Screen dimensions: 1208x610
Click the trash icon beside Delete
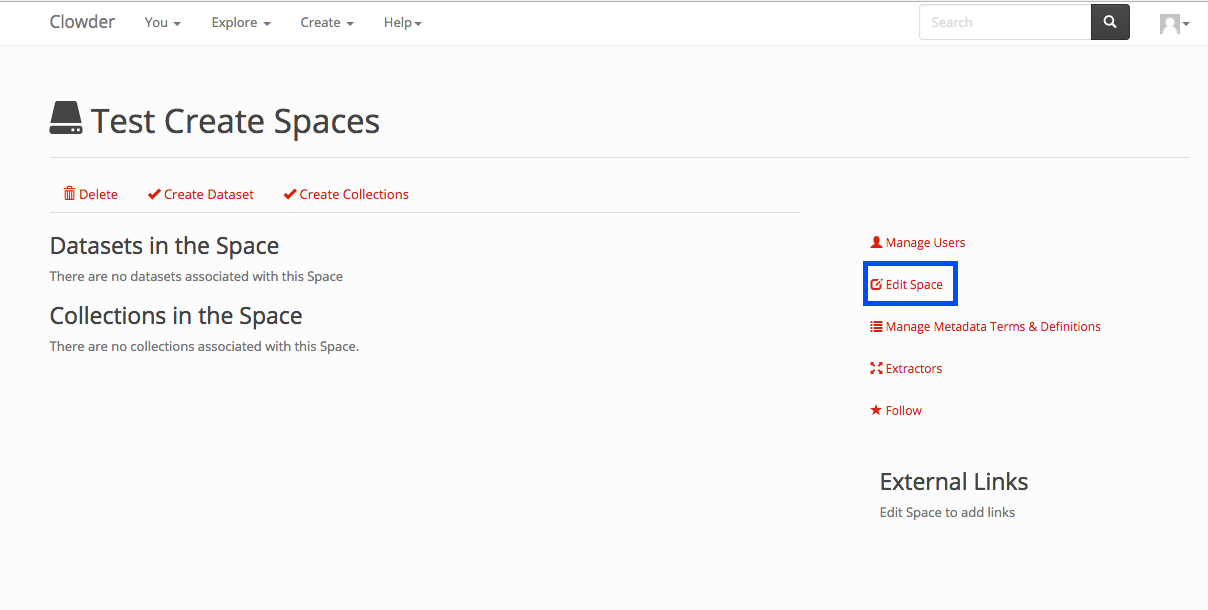click(69, 194)
